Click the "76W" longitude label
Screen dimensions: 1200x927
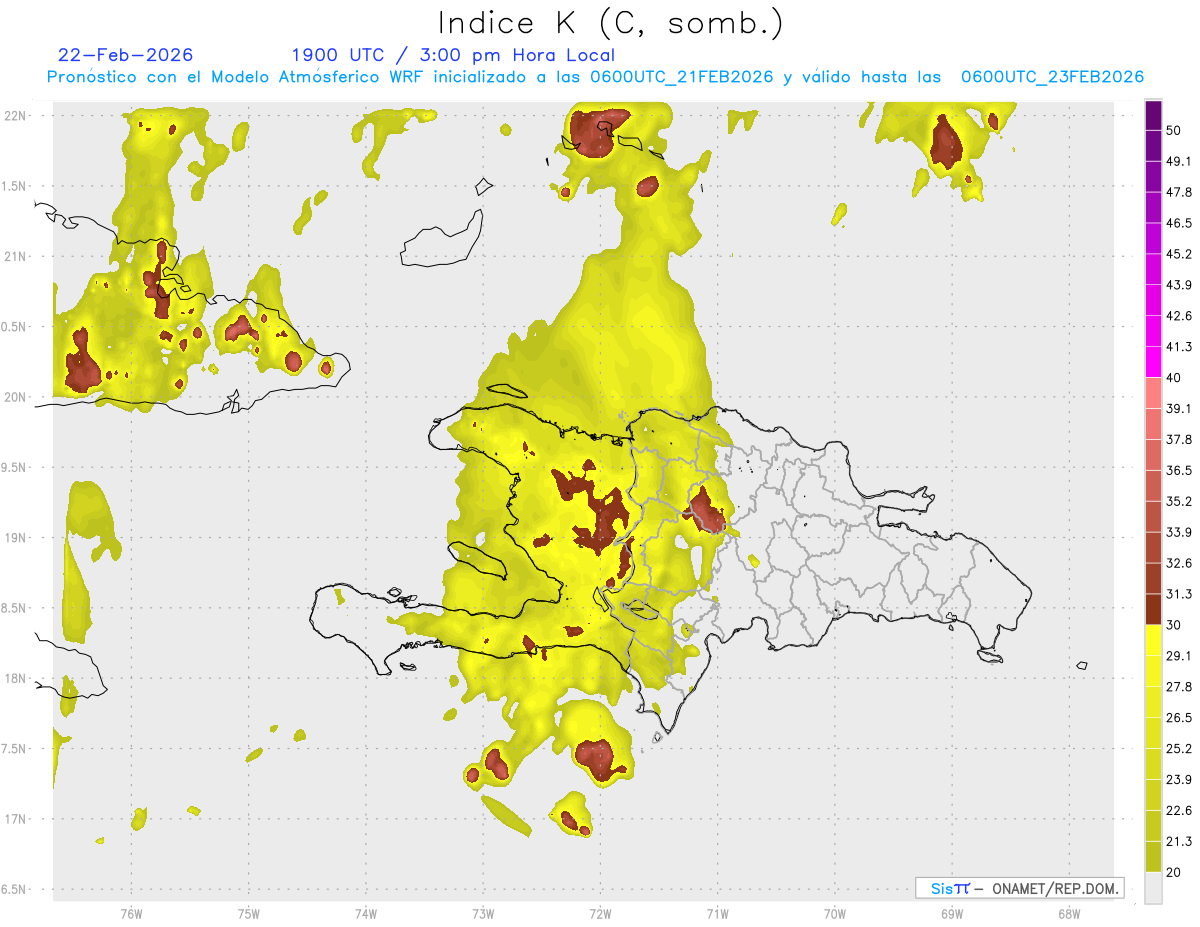coord(131,914)
